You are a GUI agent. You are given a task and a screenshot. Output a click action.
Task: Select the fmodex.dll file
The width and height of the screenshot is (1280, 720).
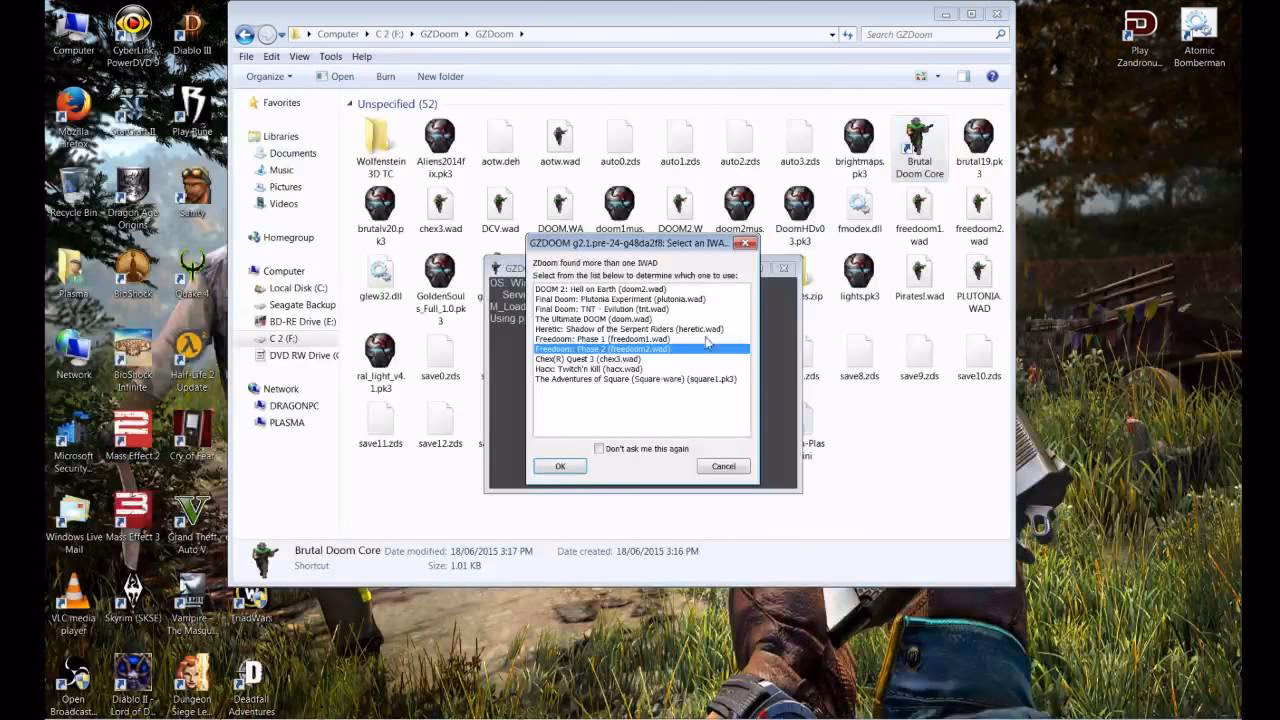859,209
